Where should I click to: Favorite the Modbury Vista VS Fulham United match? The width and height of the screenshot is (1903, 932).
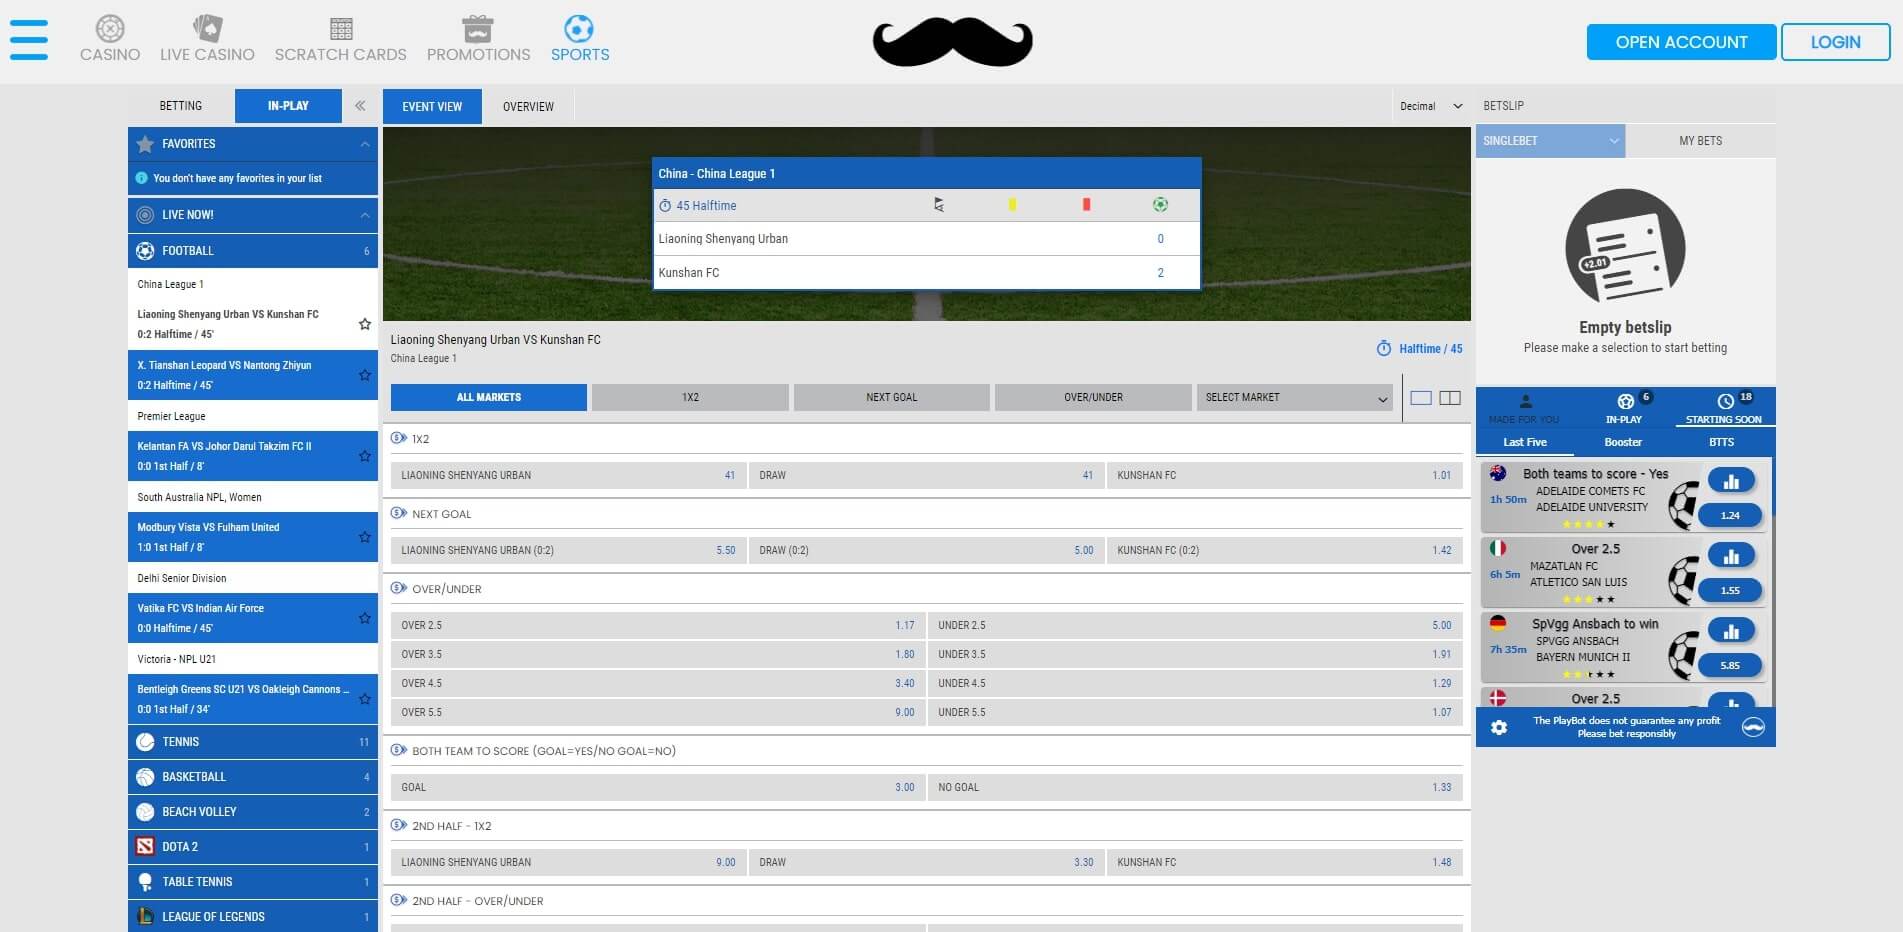[364, 537]
